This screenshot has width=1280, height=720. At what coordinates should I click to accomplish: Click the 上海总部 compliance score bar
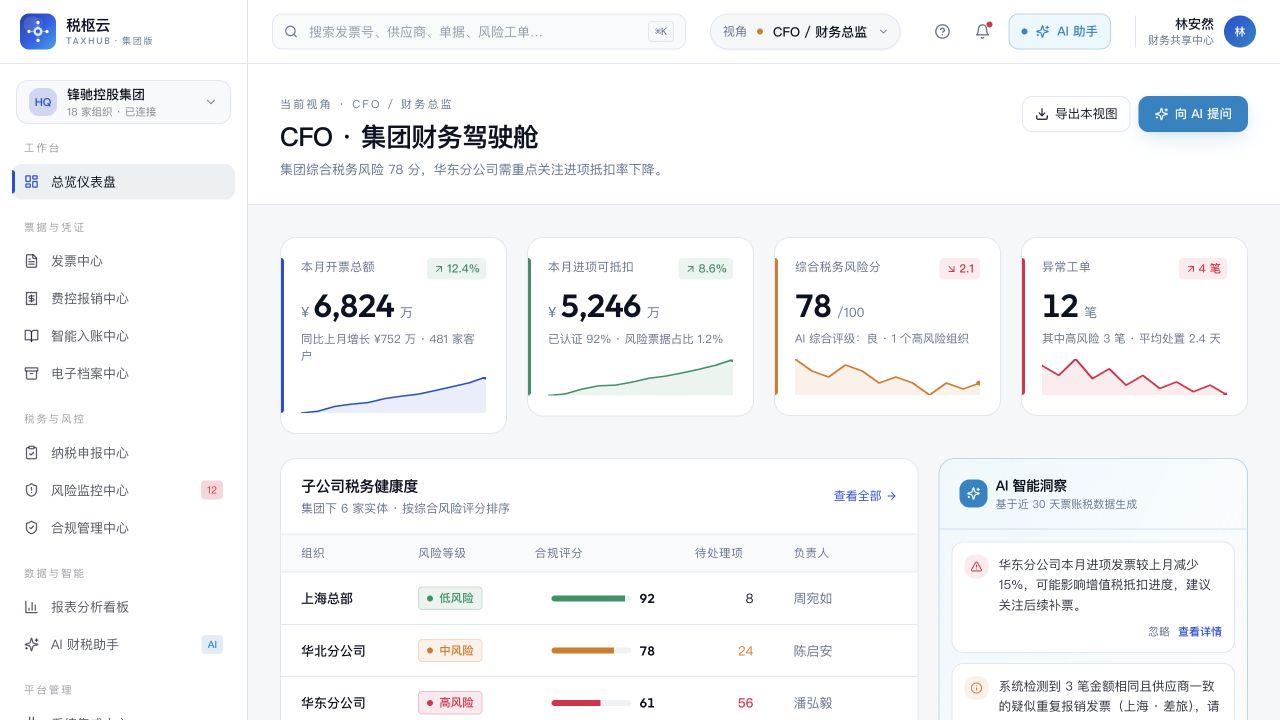pyautogui.click(x=591, y=598)
